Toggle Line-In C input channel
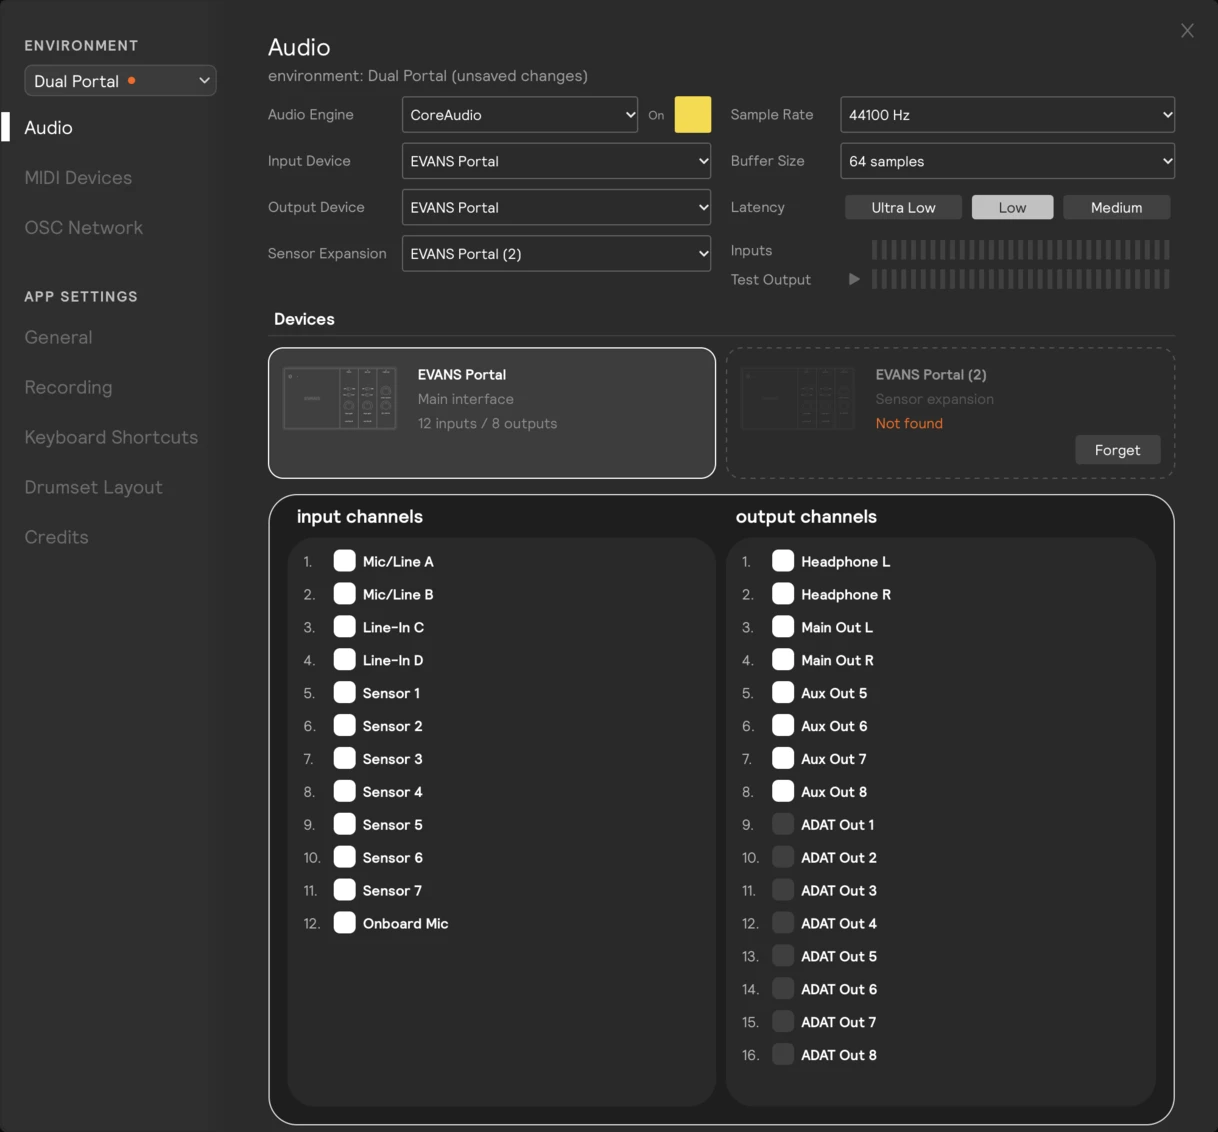This screenshot has height=1132, width=1218. point(344,627)
